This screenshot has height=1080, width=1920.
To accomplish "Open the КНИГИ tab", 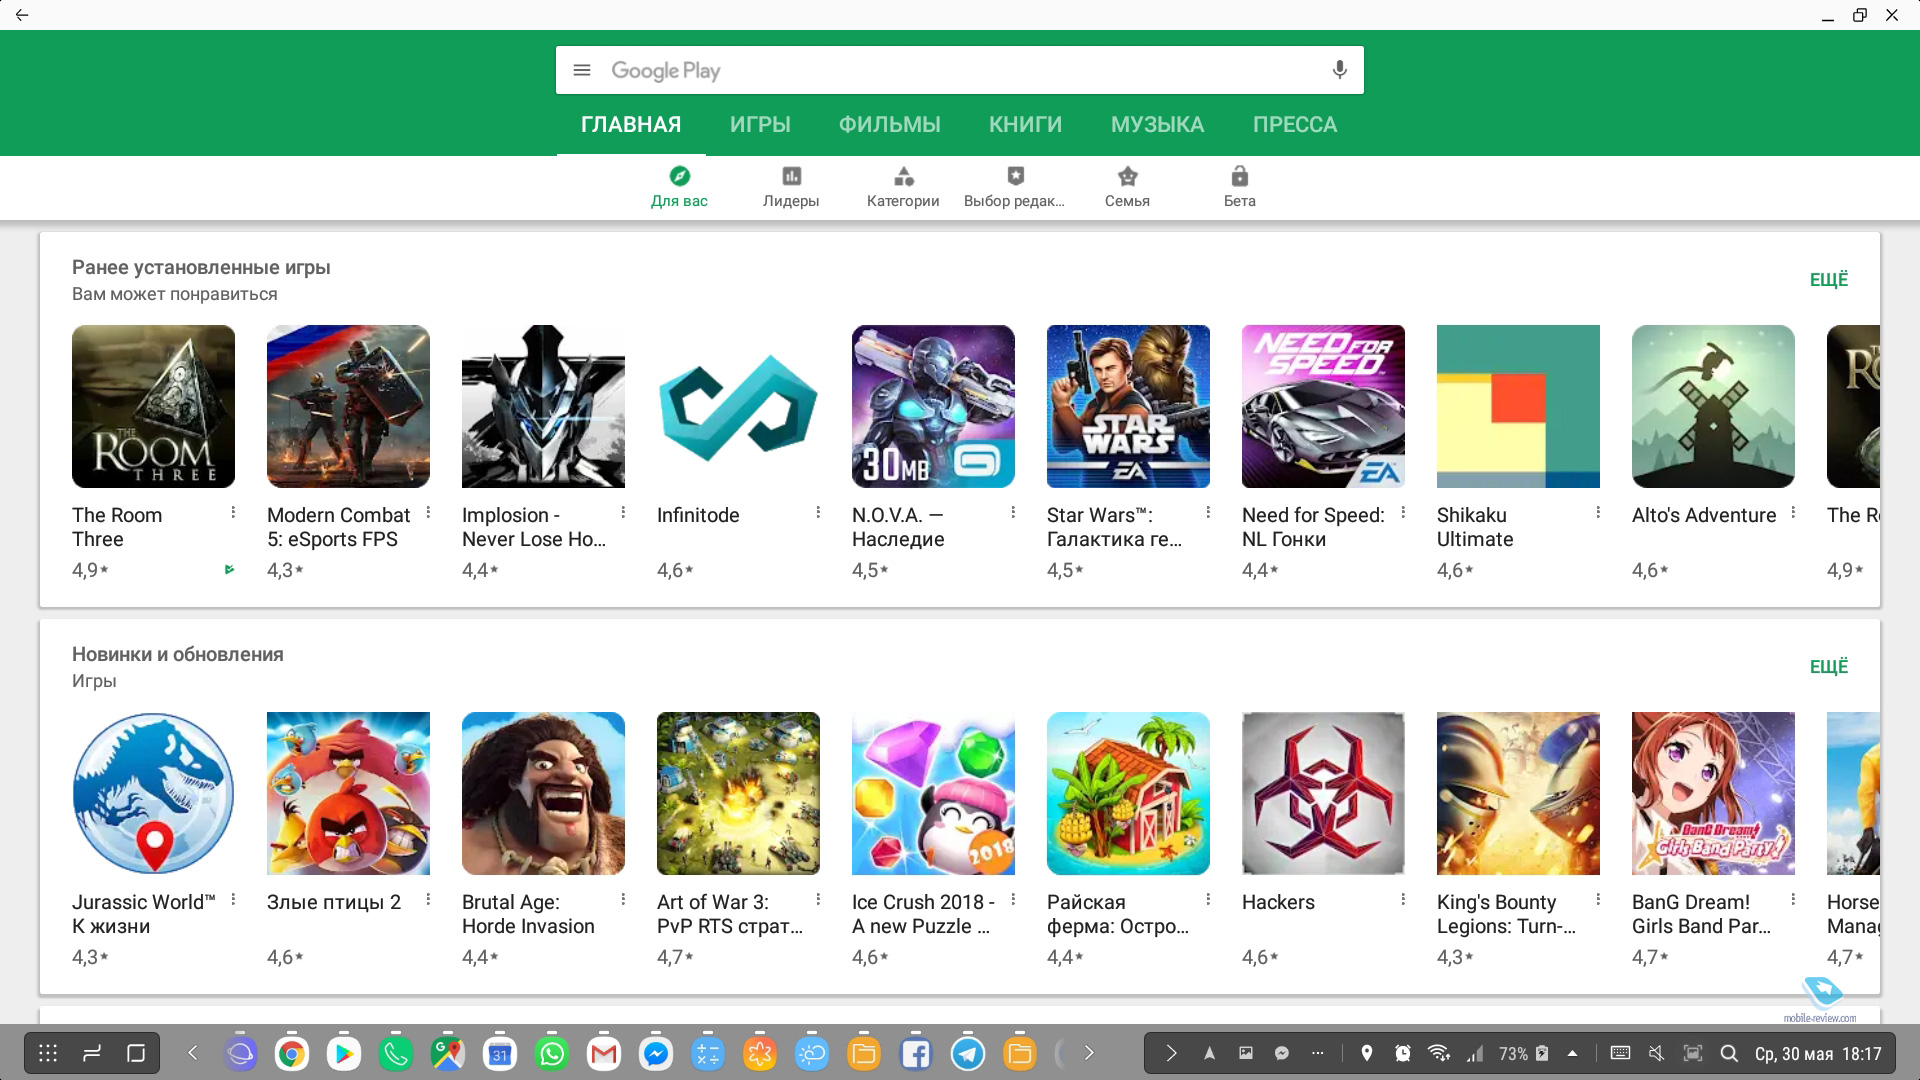I will (1026, 125).
